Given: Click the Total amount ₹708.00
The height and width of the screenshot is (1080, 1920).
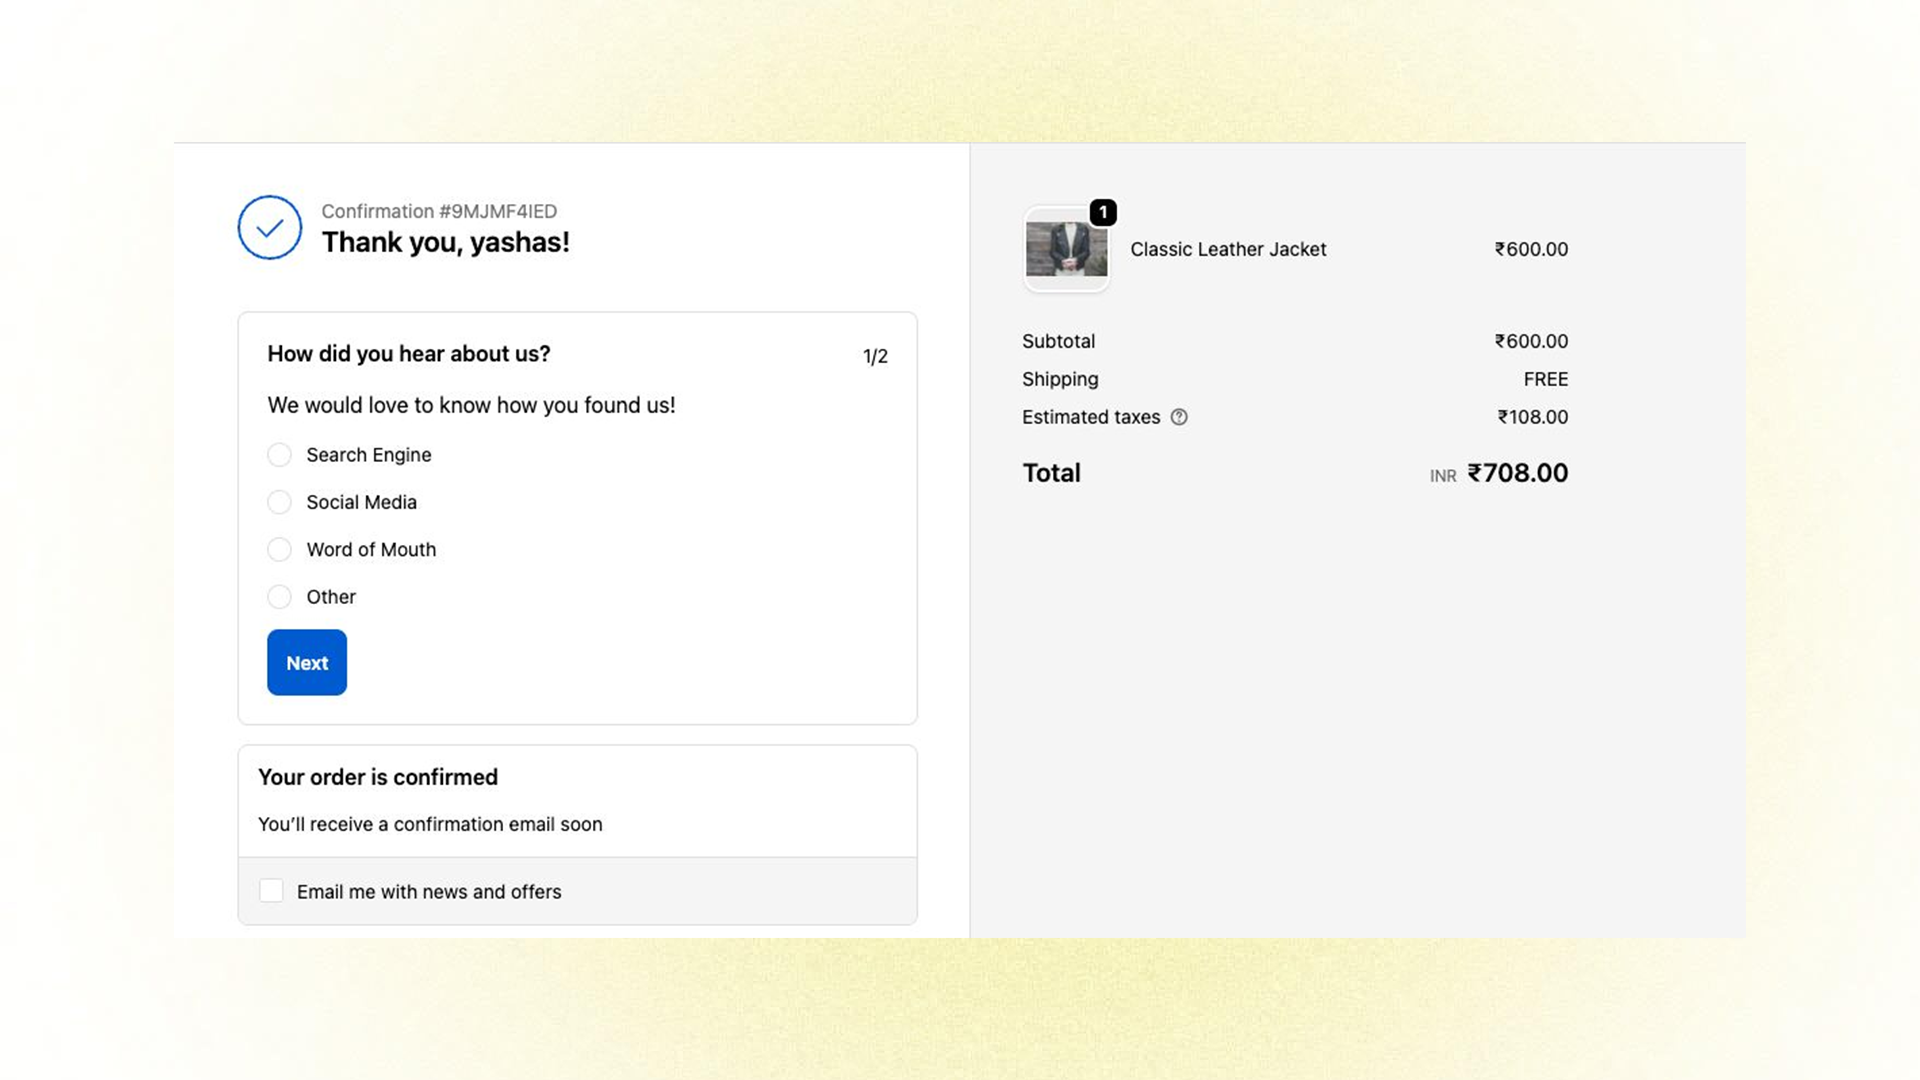Looking at the screenshot, I should click(x=1518, y=473).
